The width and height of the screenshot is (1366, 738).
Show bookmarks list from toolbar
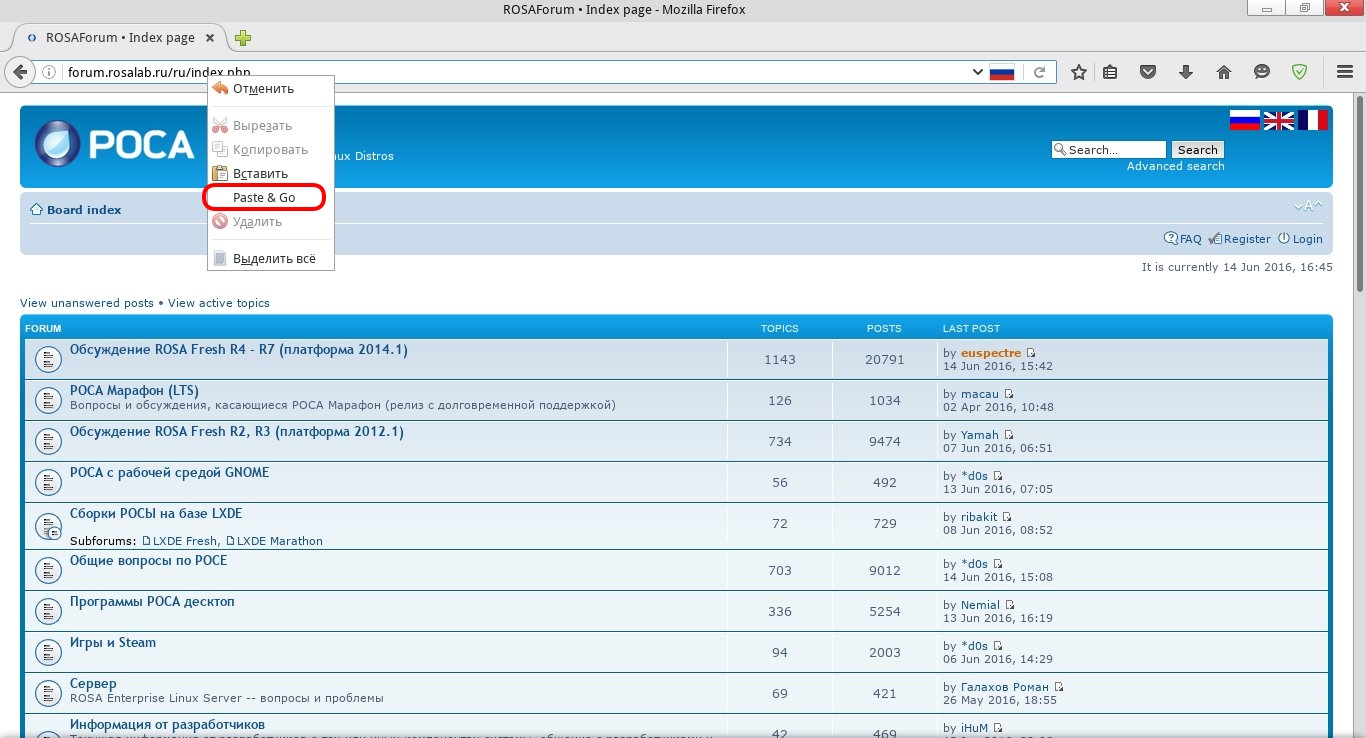click(1110, 72)
